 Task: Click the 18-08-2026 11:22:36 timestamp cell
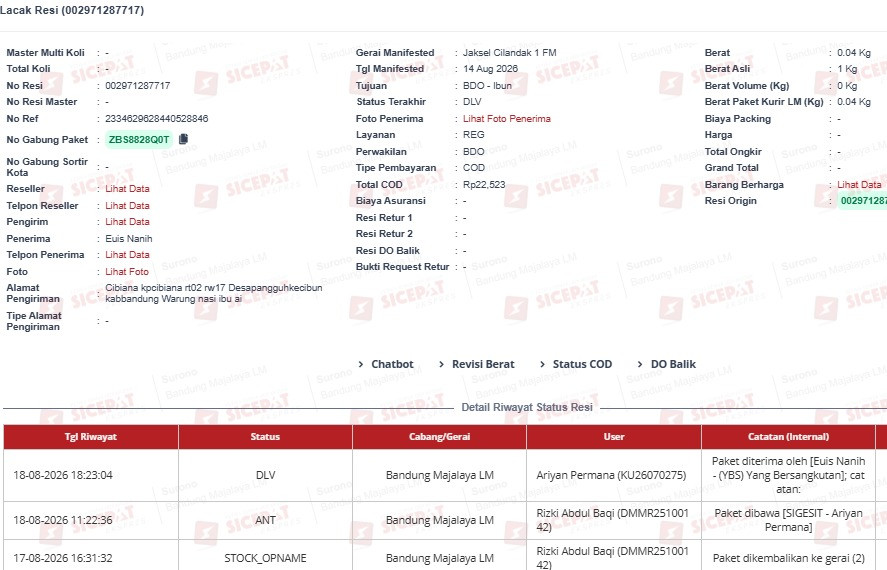91,520
